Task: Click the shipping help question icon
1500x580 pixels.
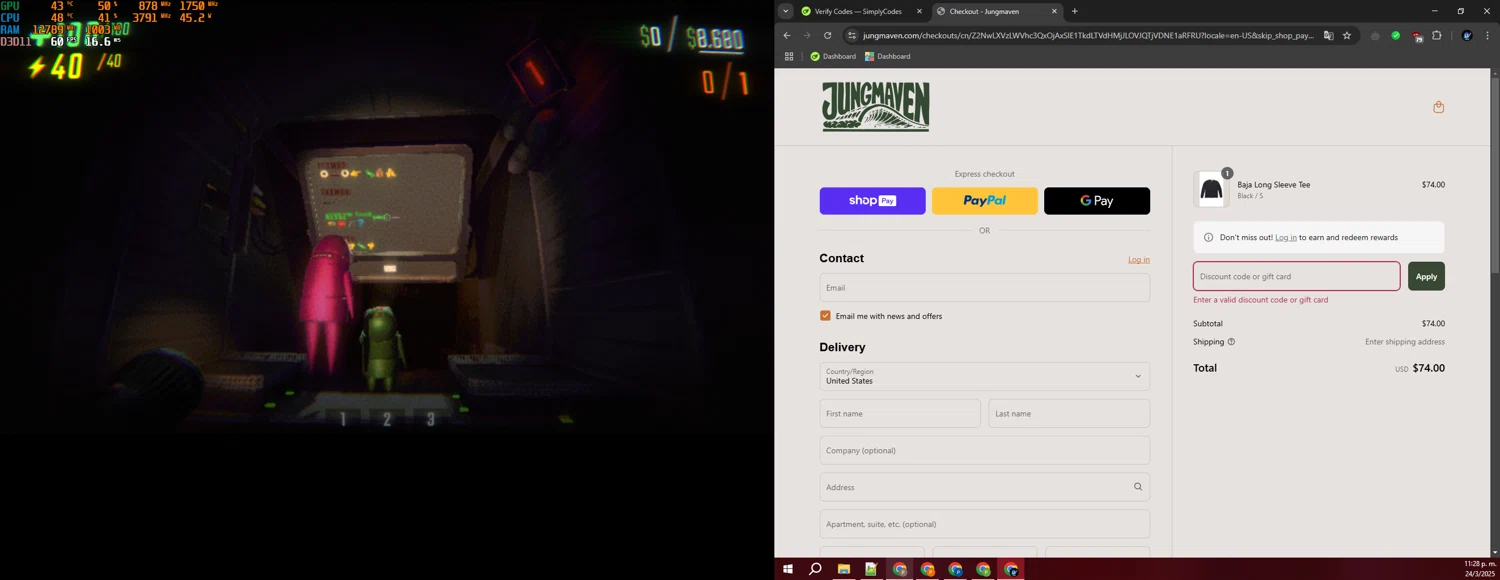Action: pos(1231,342)
